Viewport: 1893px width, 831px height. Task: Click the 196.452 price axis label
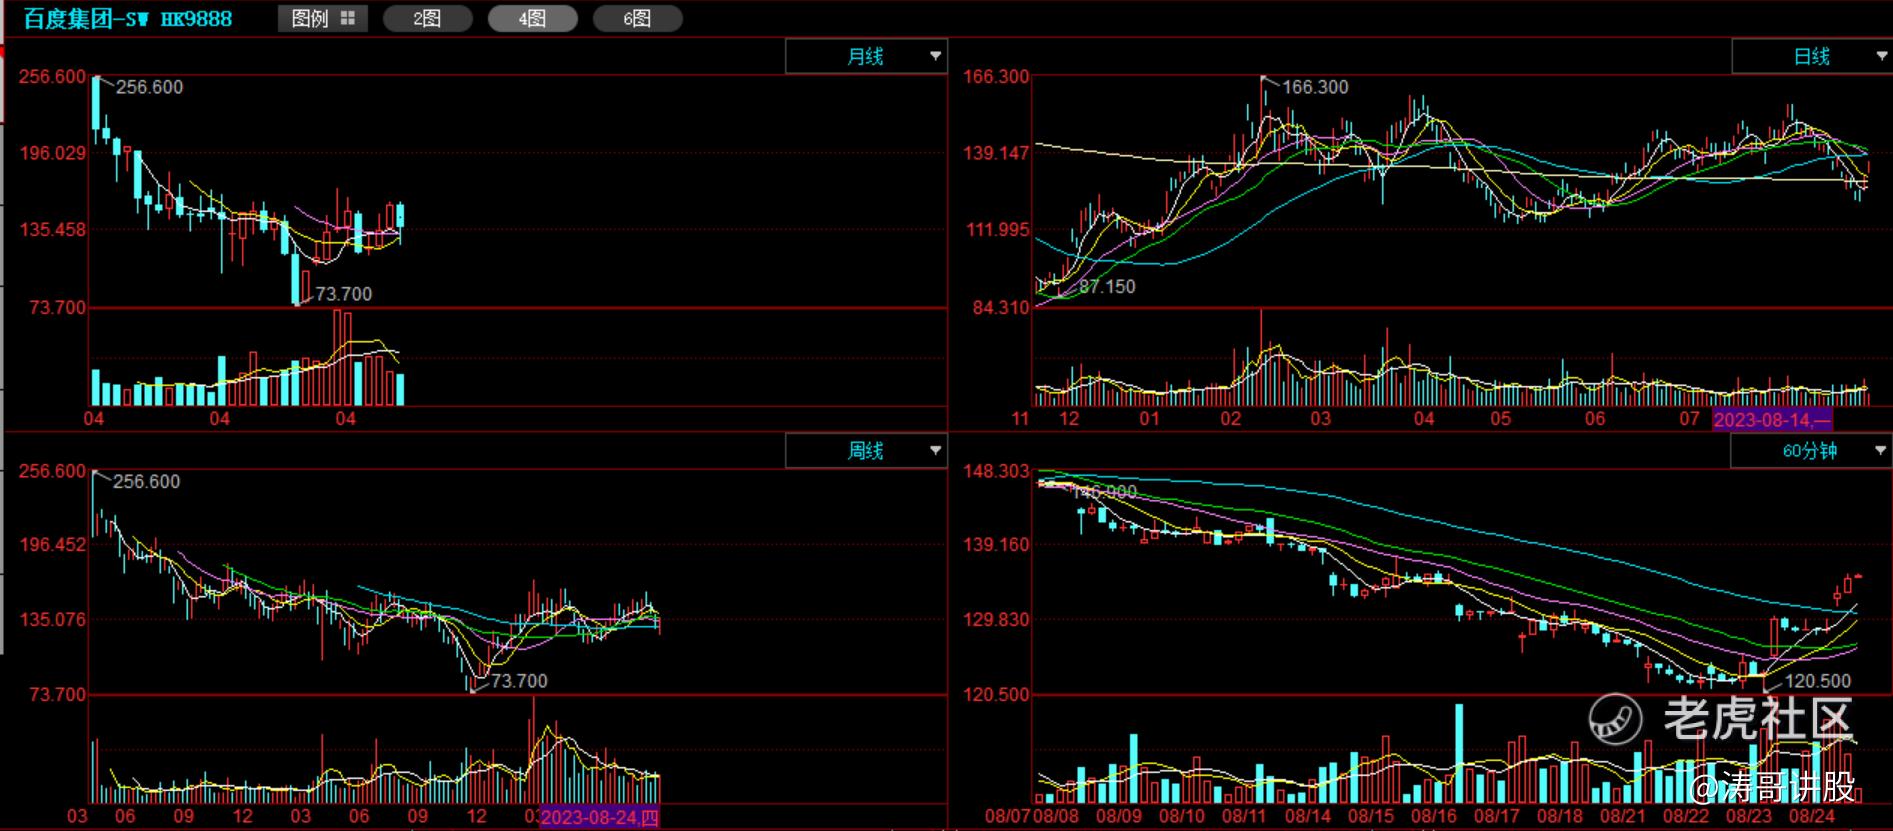pyautogui.click(x=52, y=545)
